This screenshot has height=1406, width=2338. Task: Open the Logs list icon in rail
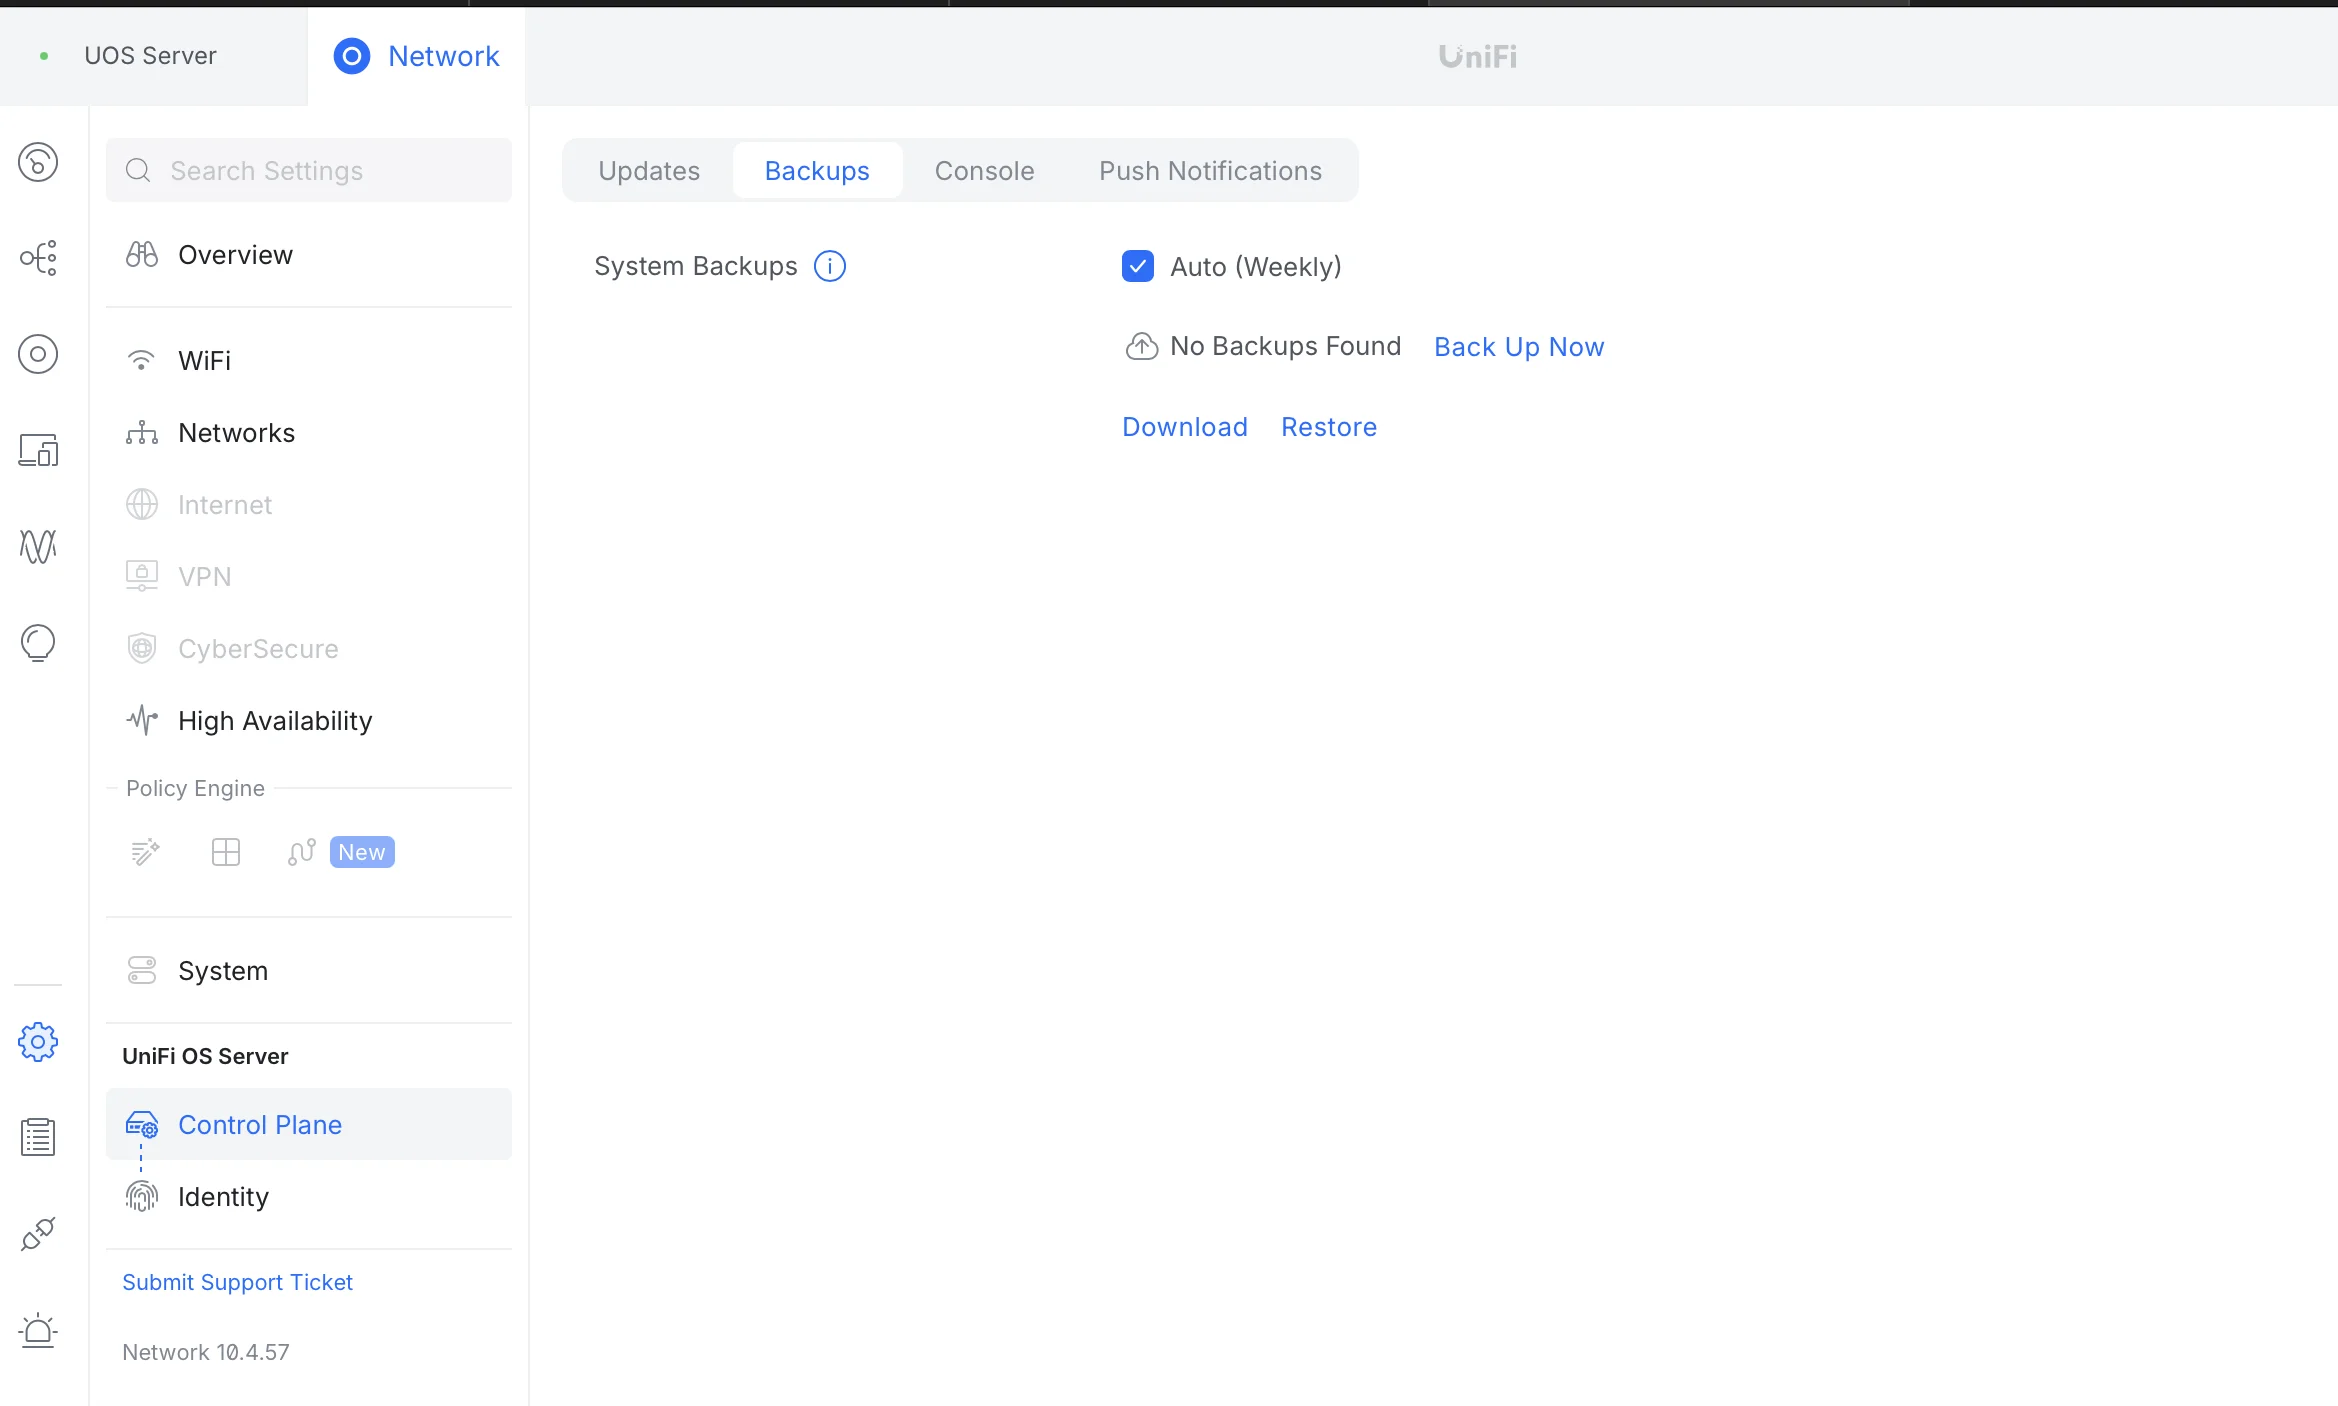(38, 1137)
